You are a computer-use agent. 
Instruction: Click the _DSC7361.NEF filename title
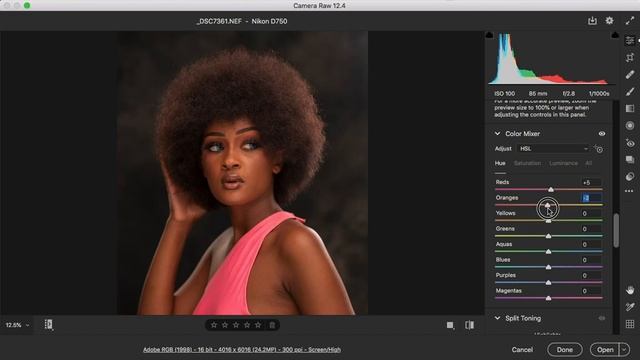point(219,21)
